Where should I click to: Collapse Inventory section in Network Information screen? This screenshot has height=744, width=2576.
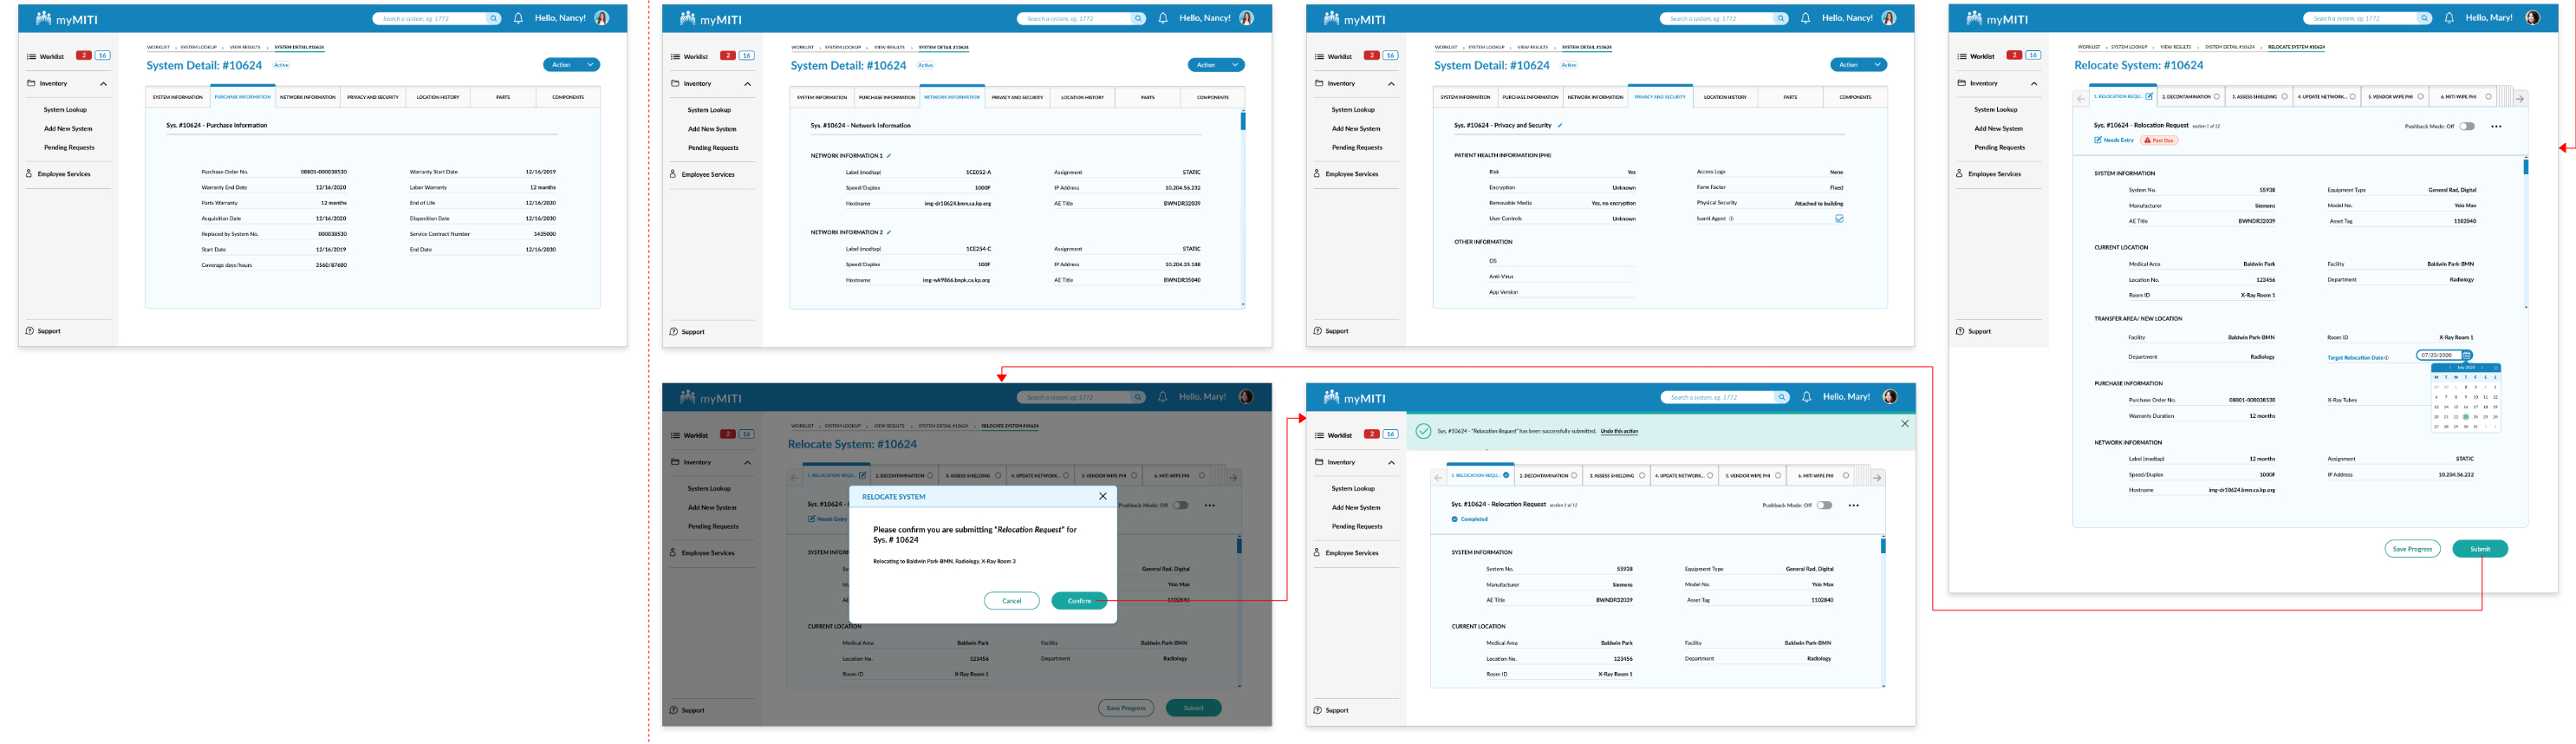747,84
